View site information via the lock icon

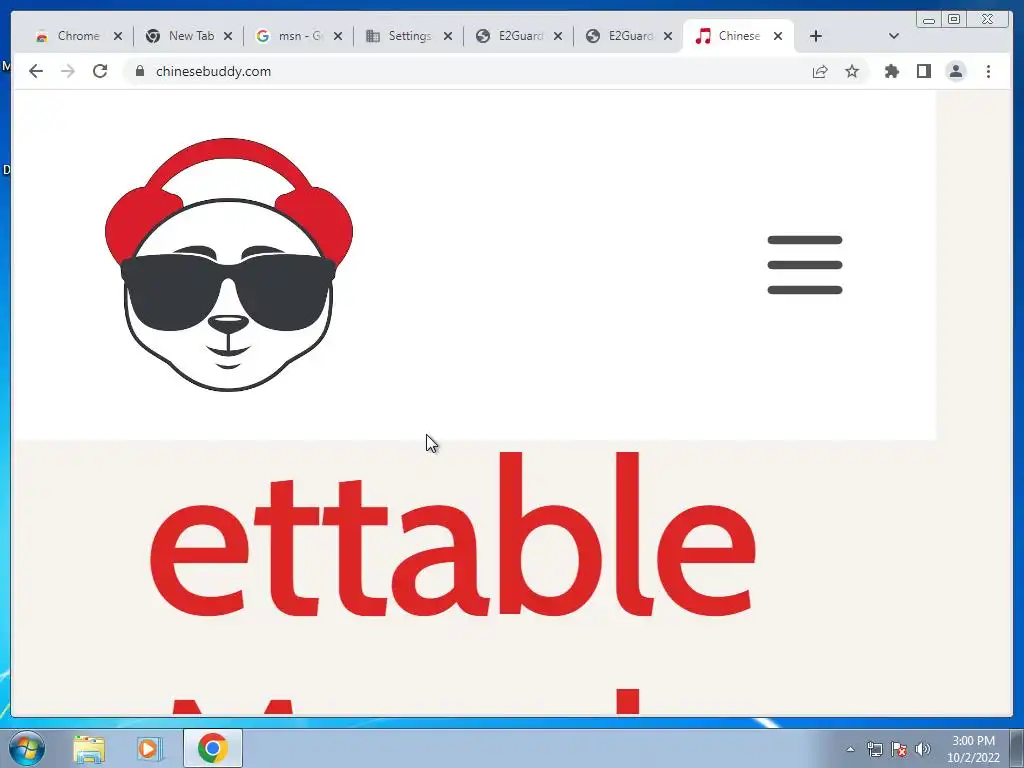(139, 71)
